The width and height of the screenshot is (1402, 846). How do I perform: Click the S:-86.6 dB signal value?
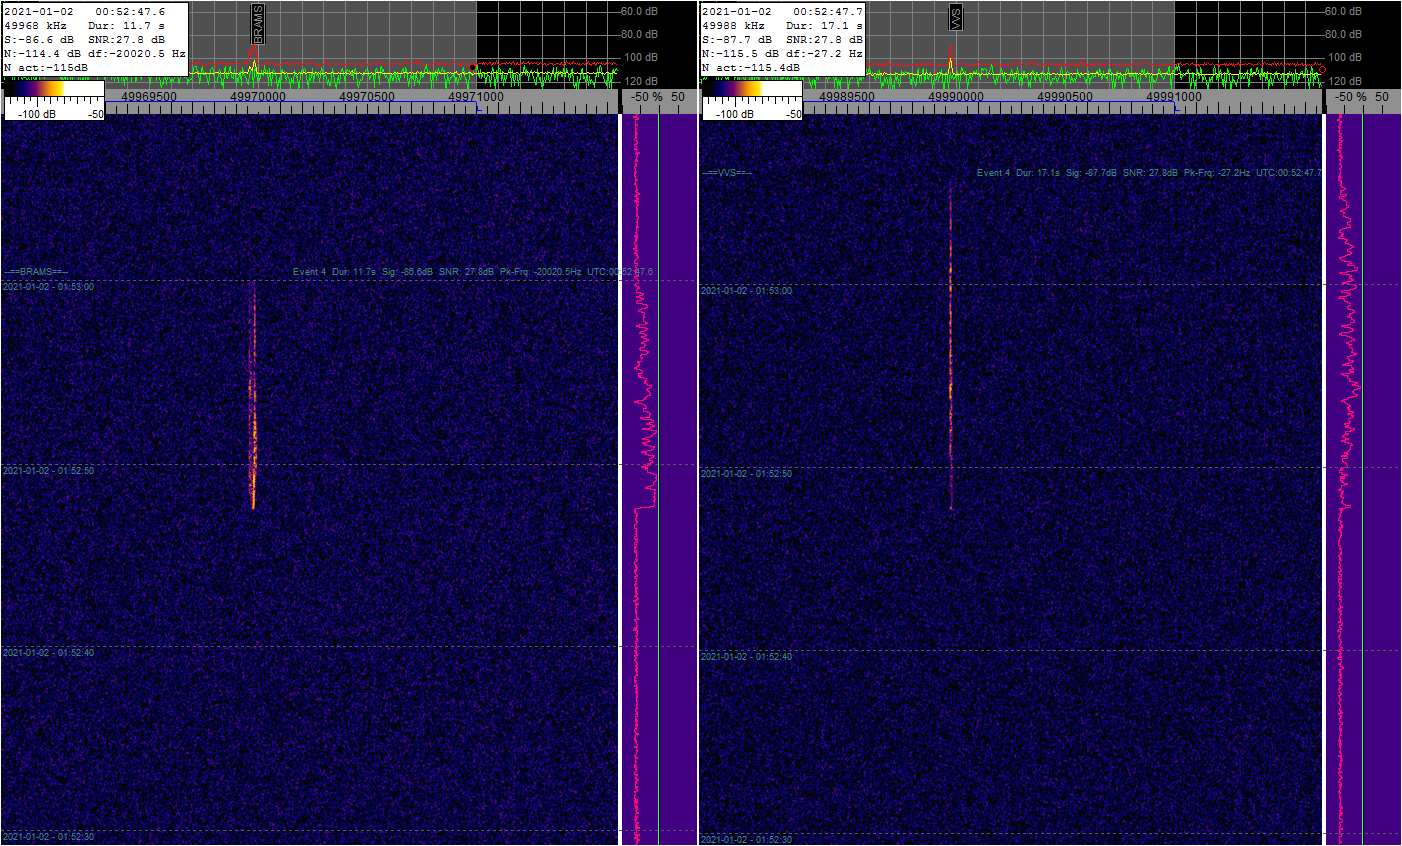(39, 40)
